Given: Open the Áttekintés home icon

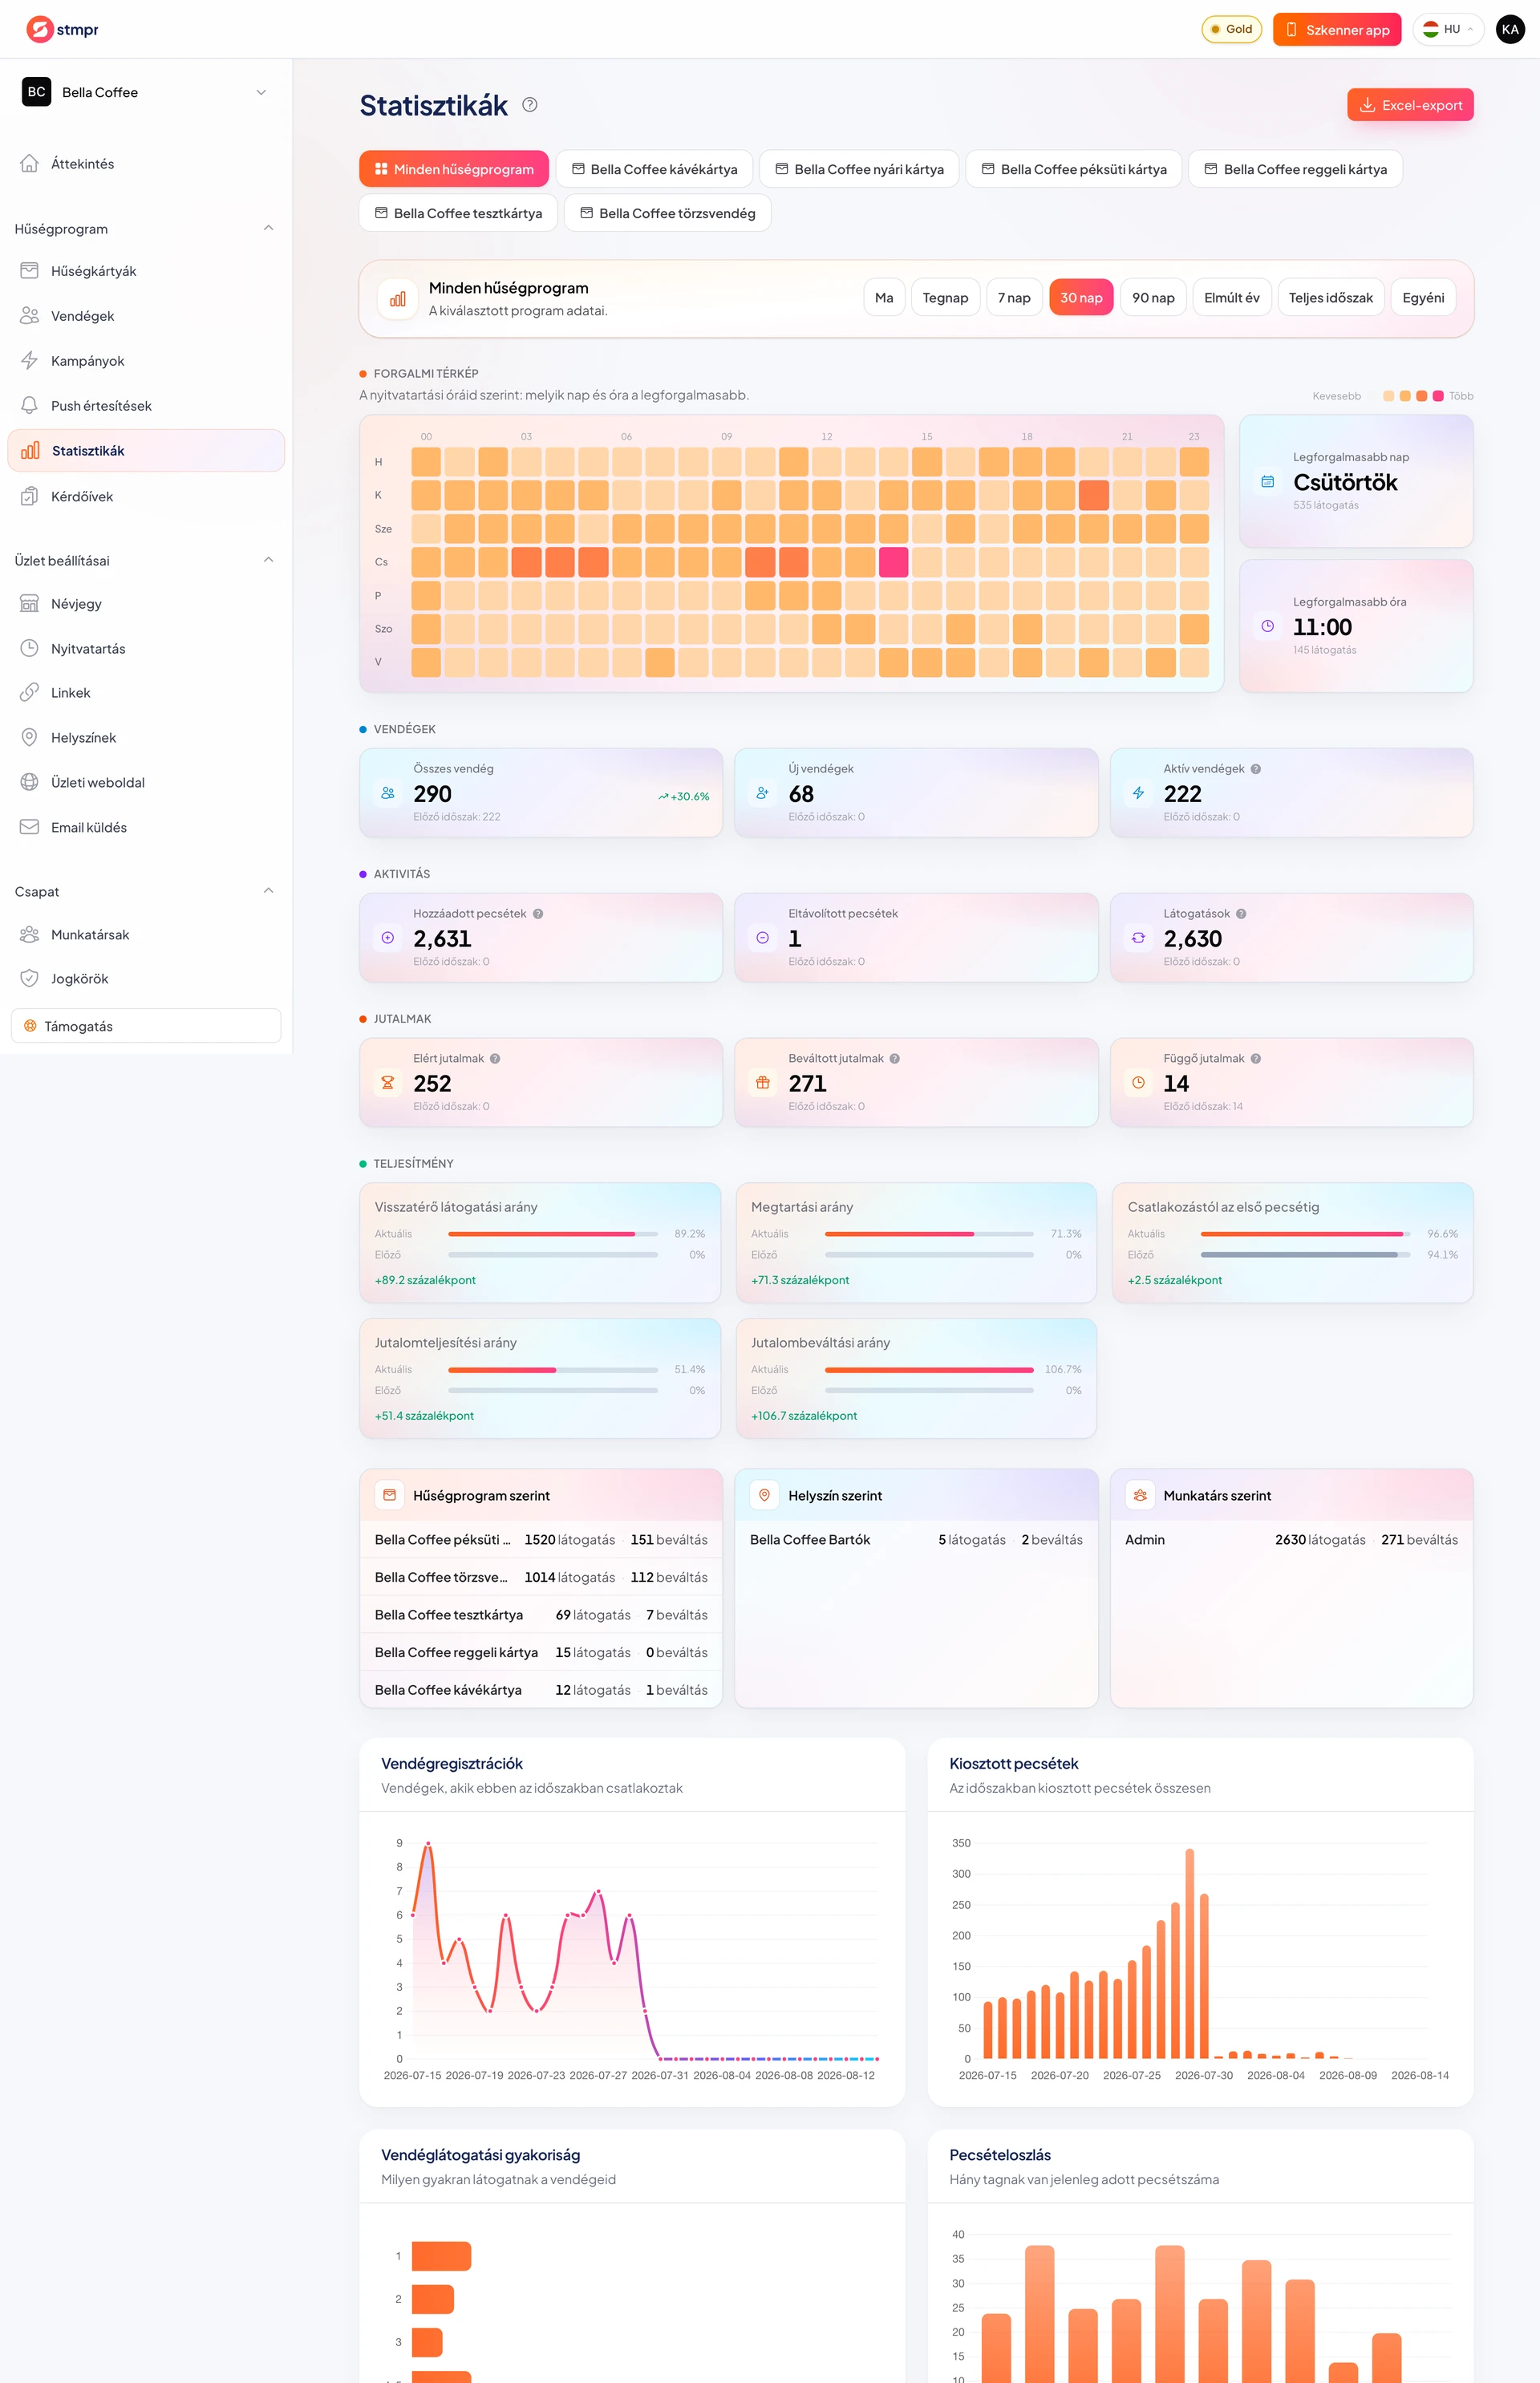Looking at the screenshot, I should tap(30, 163).
